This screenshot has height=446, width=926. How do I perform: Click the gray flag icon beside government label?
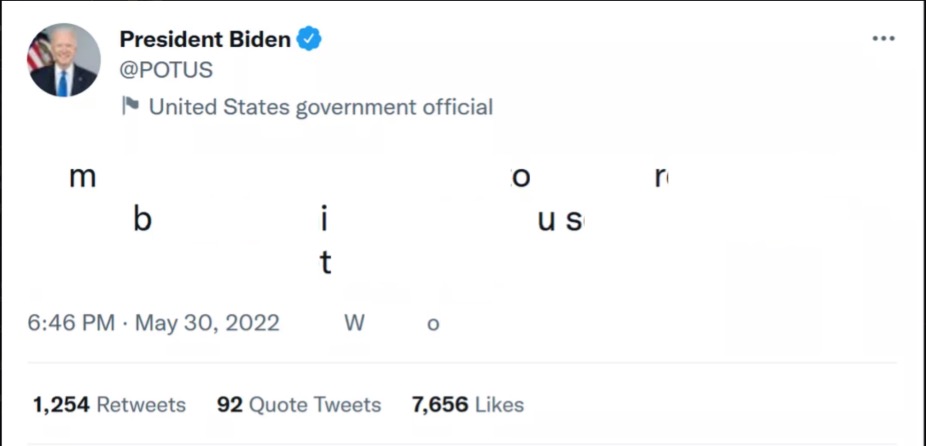coord(131,106)
